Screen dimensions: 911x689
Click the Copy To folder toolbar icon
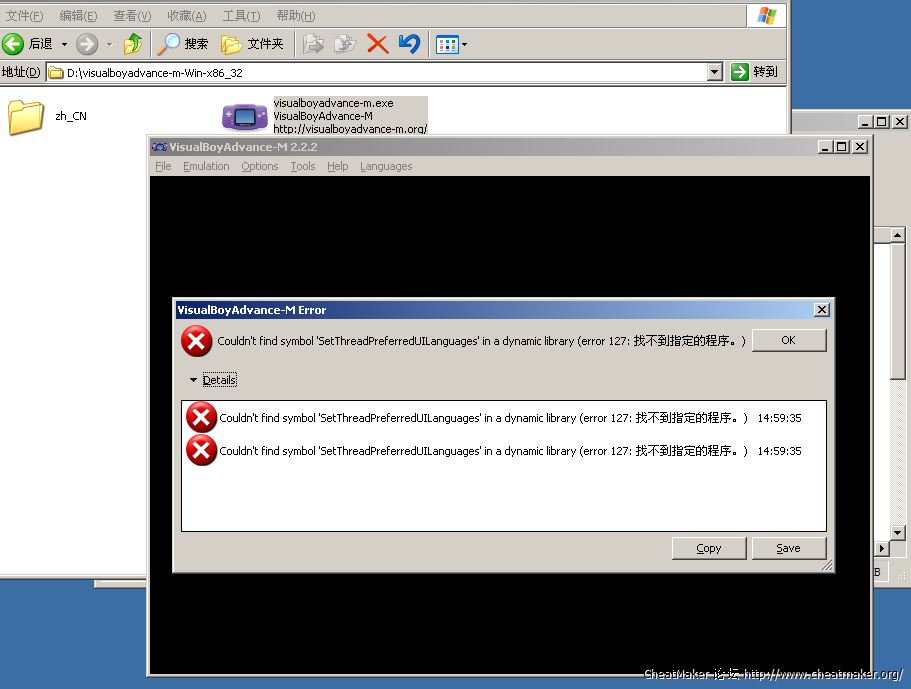(x=345, y=44)
